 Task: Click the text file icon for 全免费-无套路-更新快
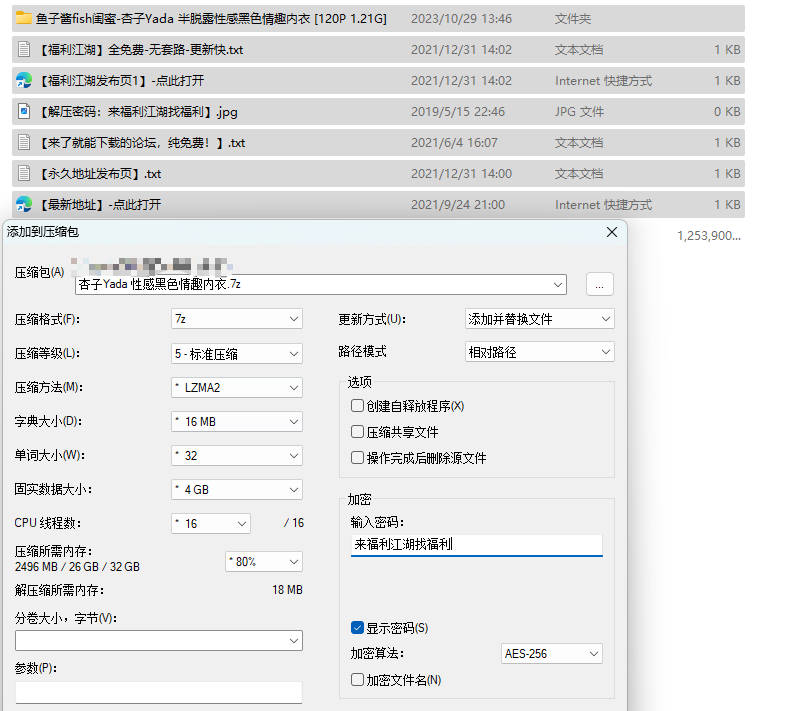click(24, 49)
